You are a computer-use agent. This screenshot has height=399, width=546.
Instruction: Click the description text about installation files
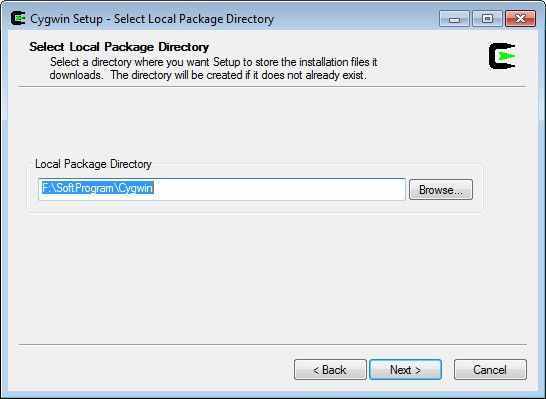(x=213, y=69)
